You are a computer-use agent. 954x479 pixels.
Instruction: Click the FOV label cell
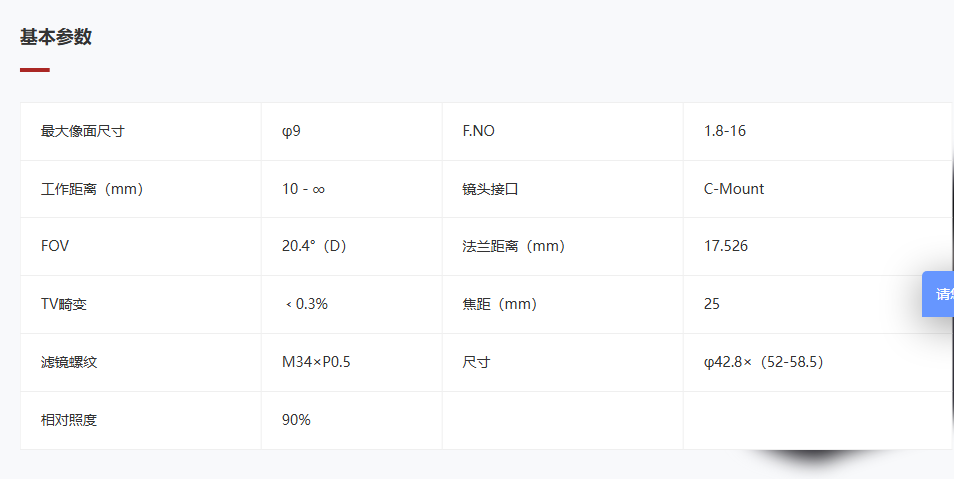point(141,246)
